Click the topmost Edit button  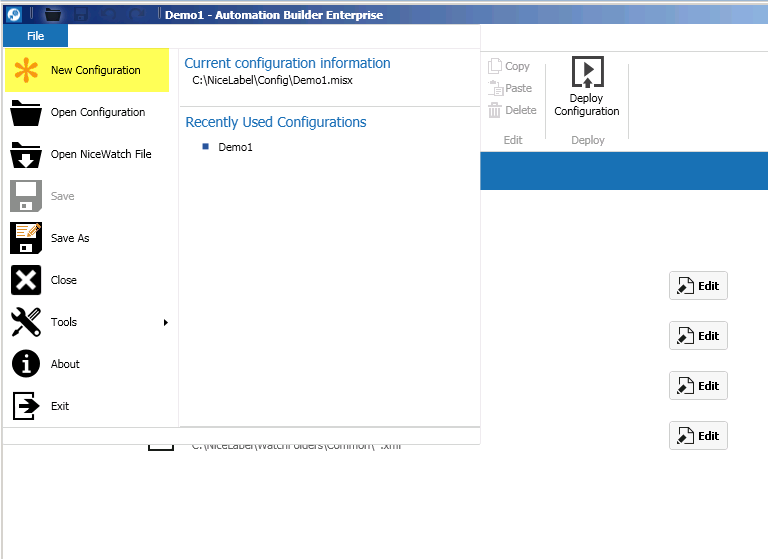(698, 286)
